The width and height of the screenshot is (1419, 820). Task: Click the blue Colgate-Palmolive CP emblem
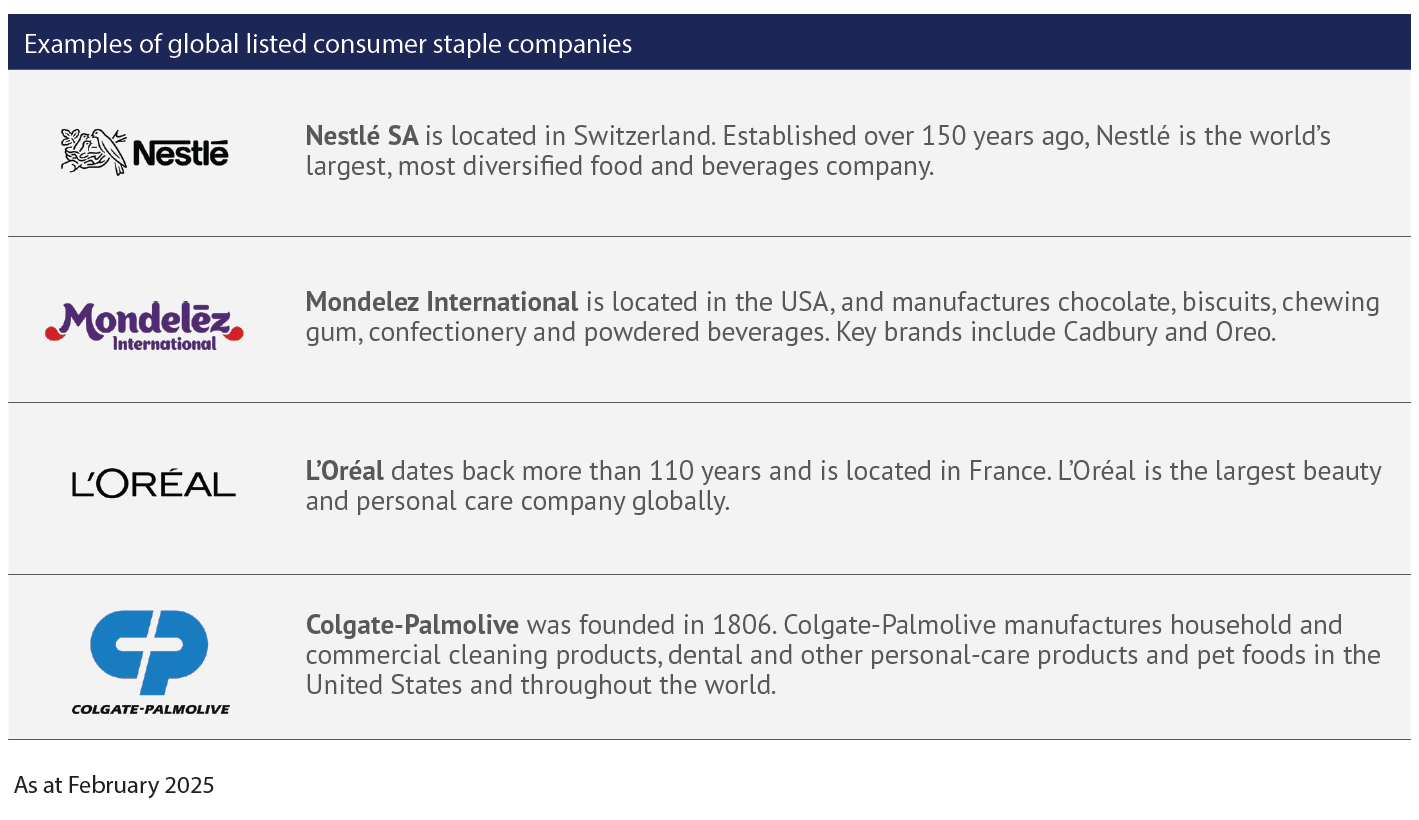(x=149, y=652)
